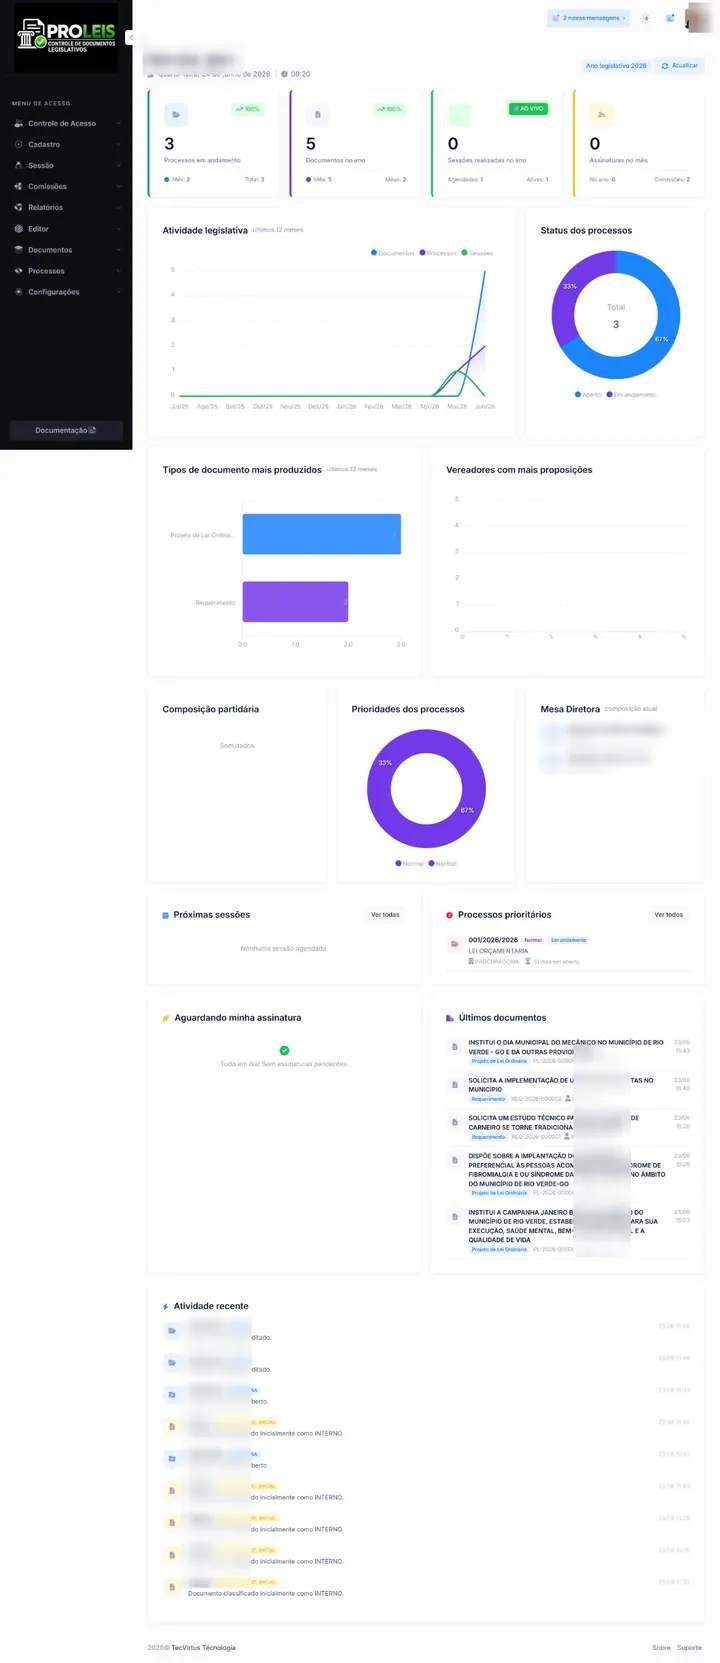720x1663 pixels.
Task: Open process 001/2026/2026 LEI ORÇAMENTÁRIA
Action: point(568,950)
